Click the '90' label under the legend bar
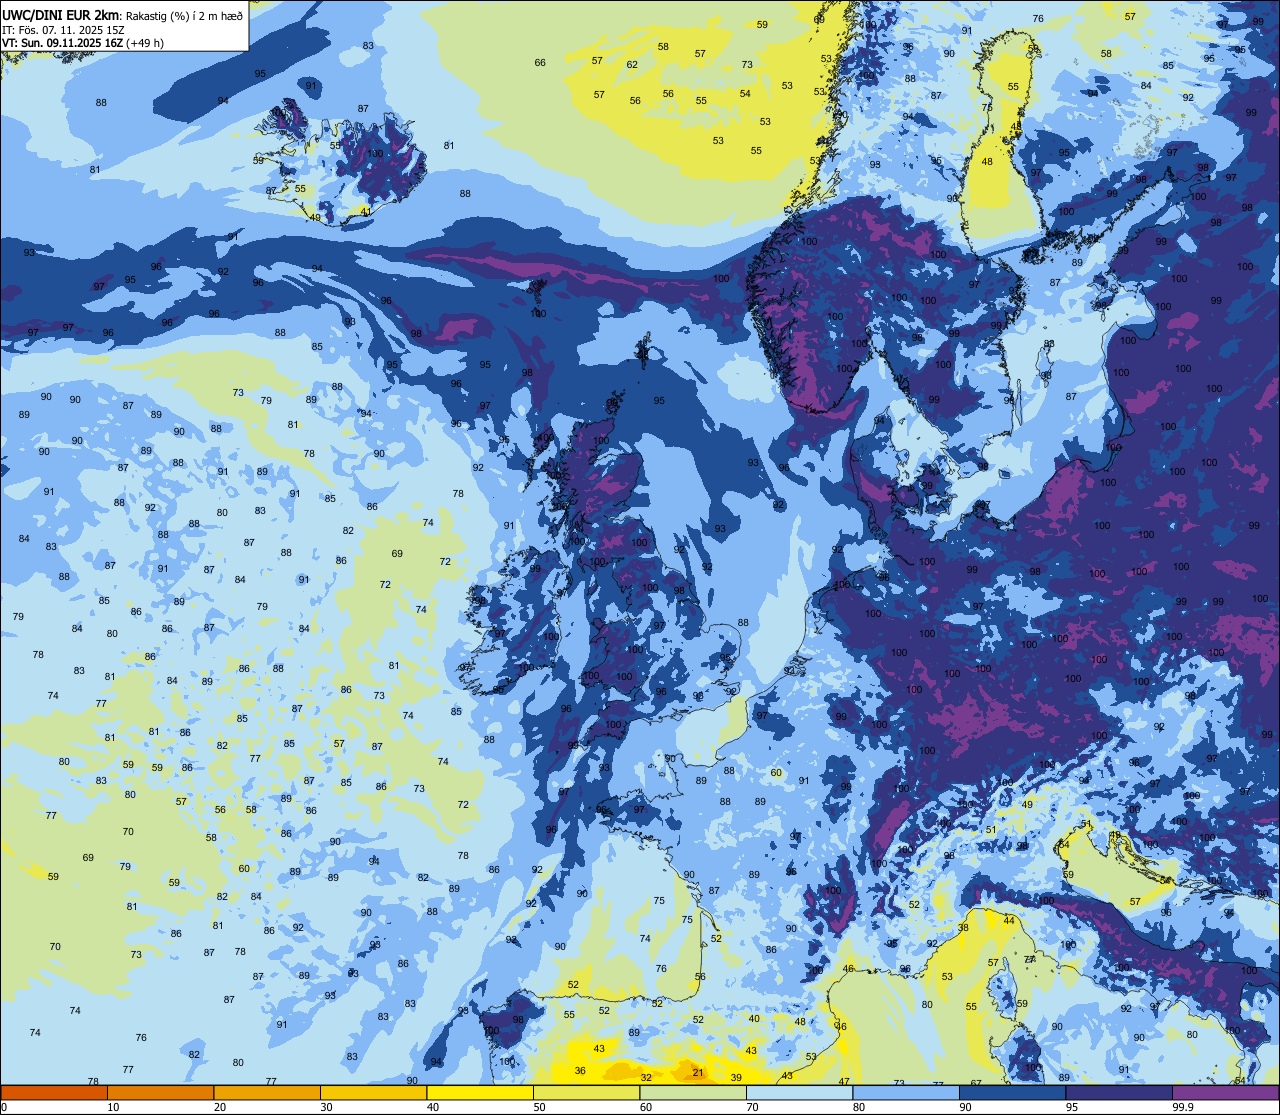Viewport: 1280px width, 1115px height. [965, 1107]
